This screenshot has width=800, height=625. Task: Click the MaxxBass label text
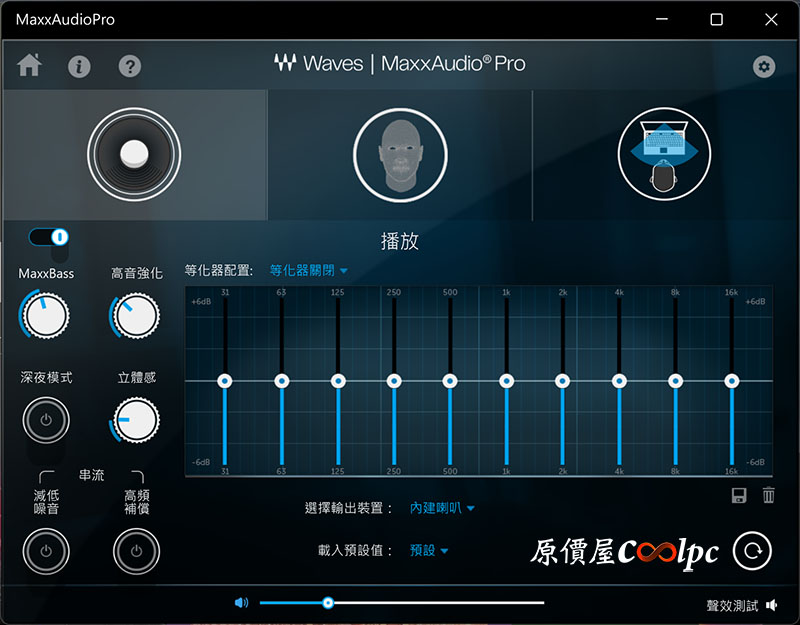pyautogui.click(x=46, y=274)
